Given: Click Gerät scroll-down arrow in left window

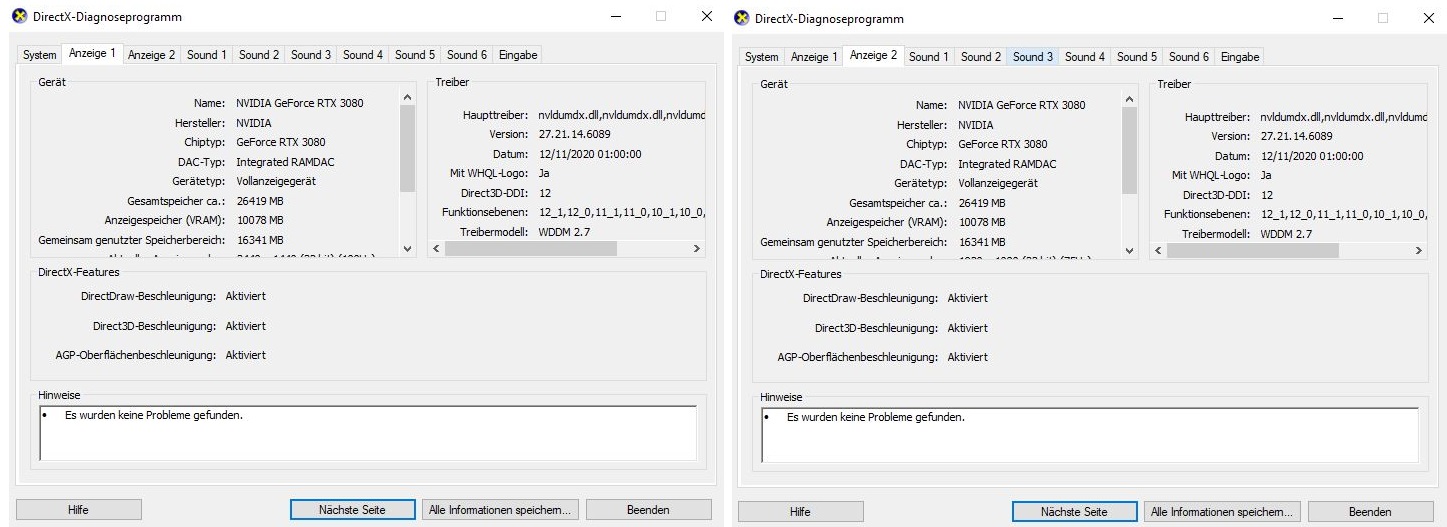Looking at the screenshot, I should pyautogui.click(x=407, y=248).
